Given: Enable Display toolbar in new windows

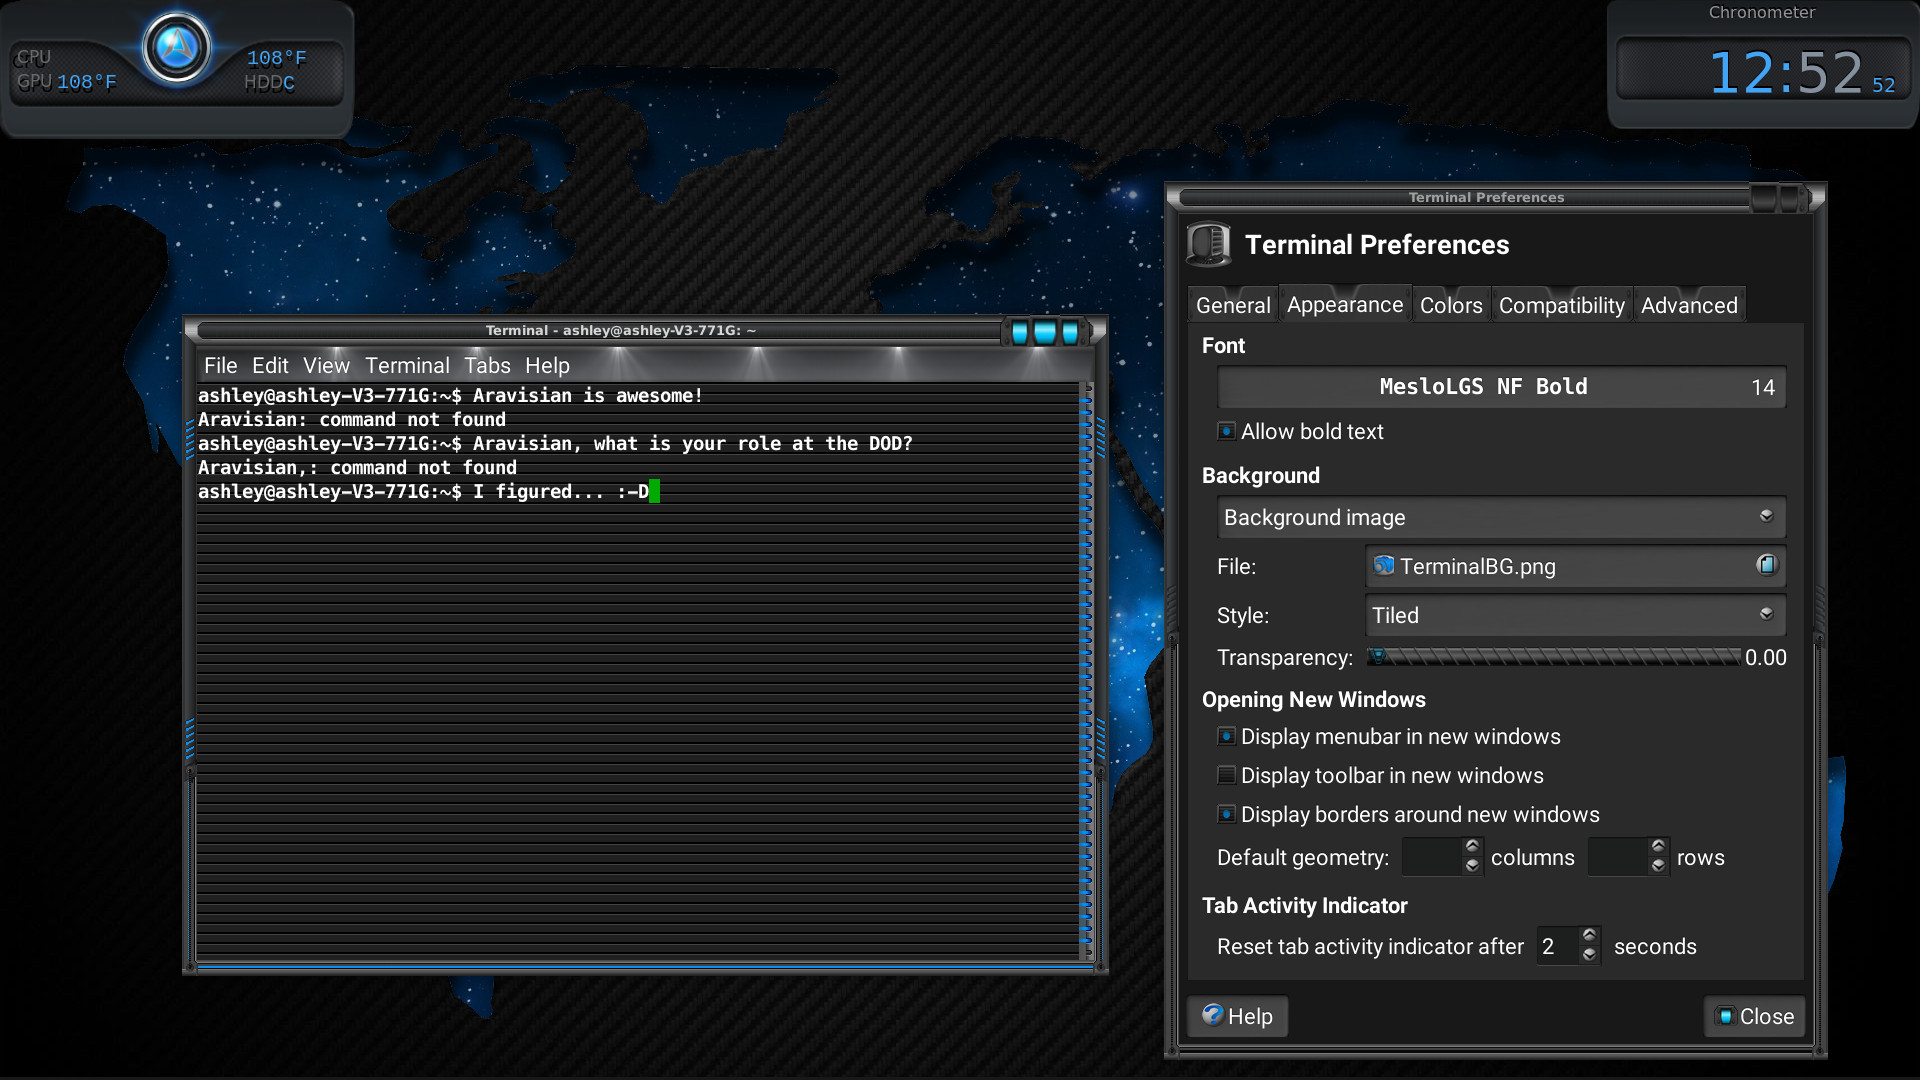Looking at the screenshot, I should [1226, 775].
